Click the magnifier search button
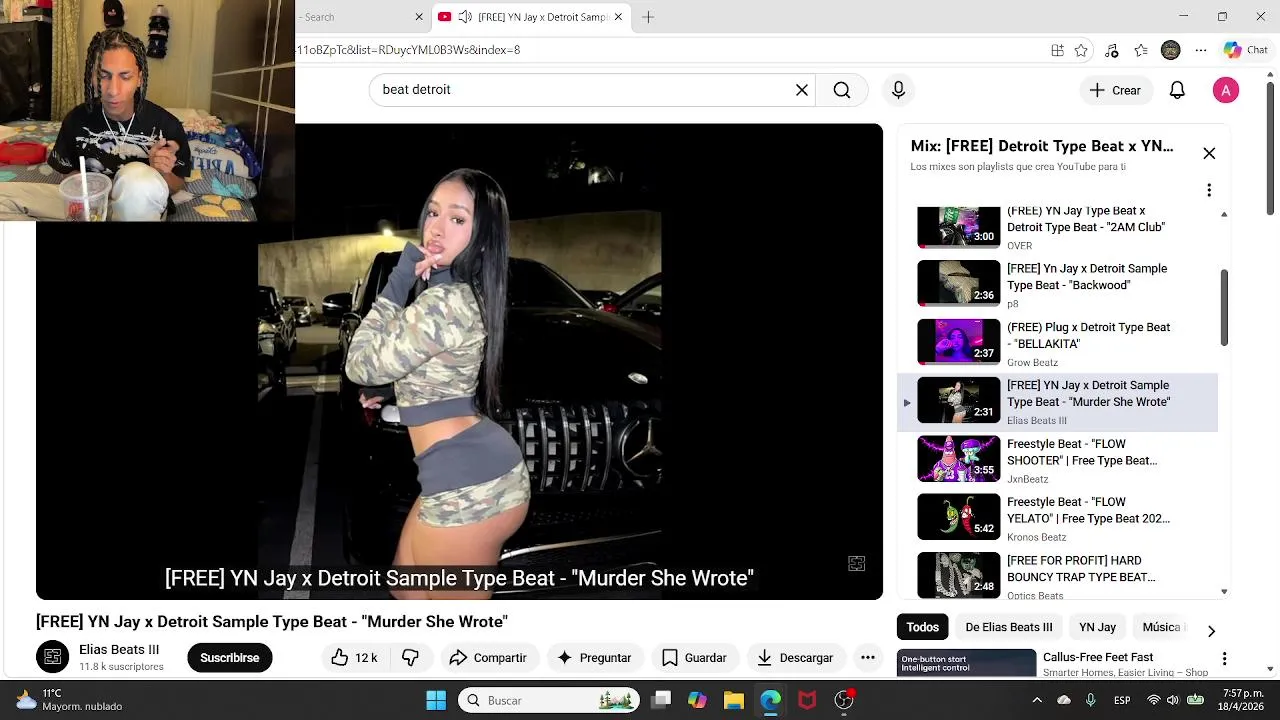1280x720 pixels. coord(842,90)
